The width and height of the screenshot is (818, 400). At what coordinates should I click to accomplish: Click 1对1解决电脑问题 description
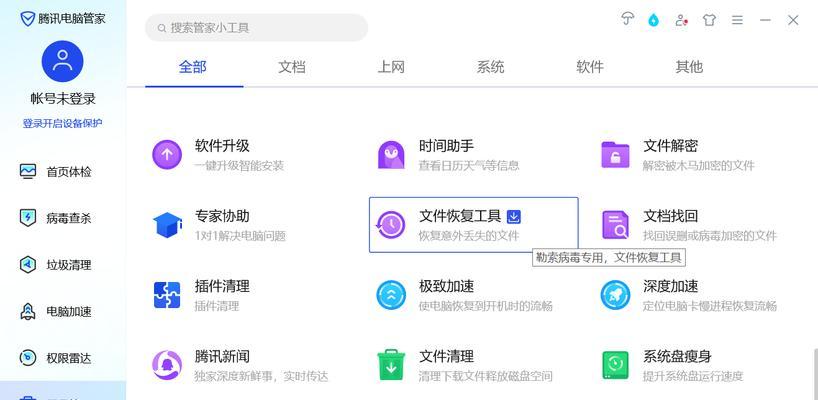240,236
